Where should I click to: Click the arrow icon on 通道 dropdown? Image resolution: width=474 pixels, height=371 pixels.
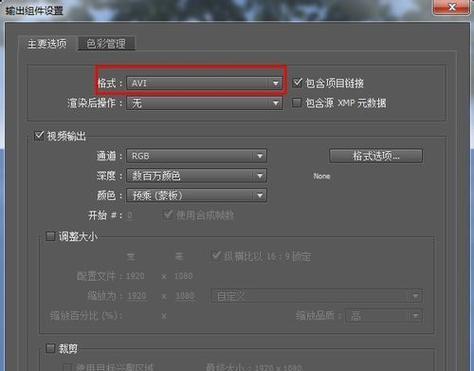tap(260, 156)
